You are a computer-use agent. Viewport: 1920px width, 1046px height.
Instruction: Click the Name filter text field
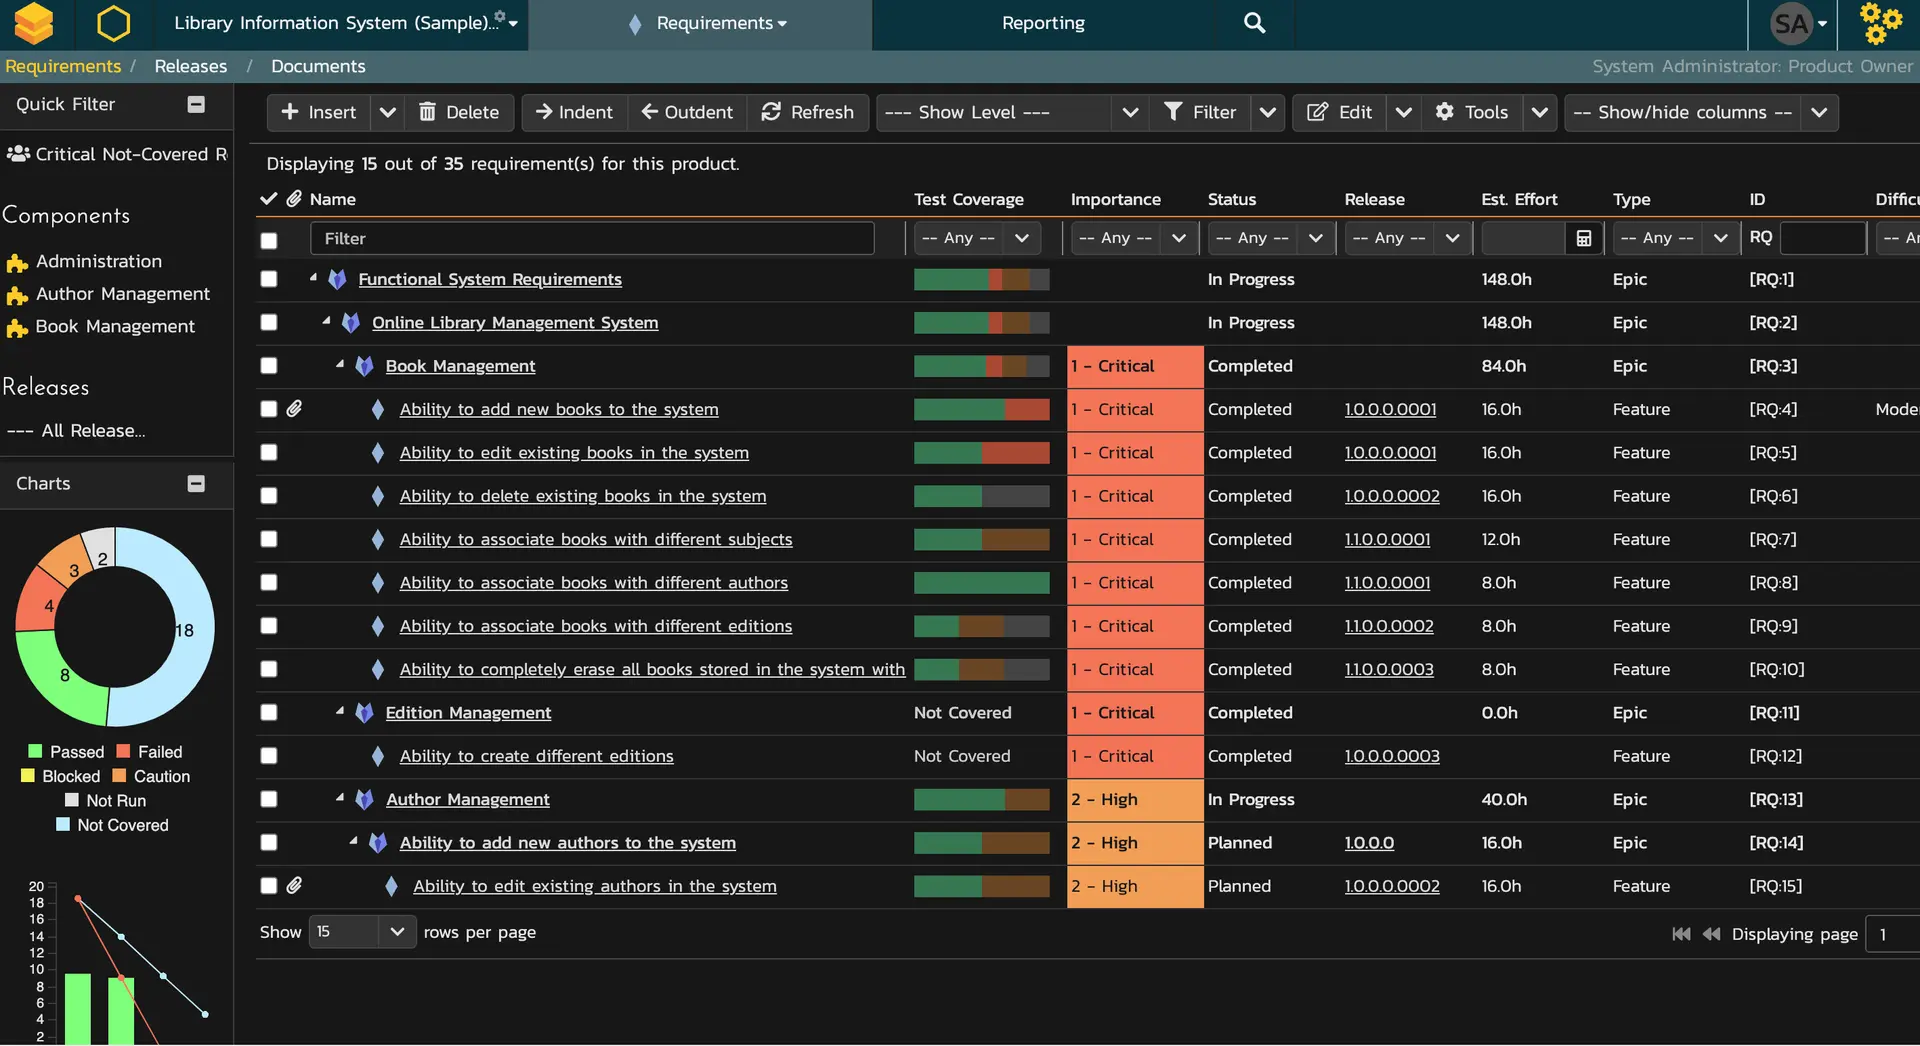pyautogui.click(x=592, y=238)
